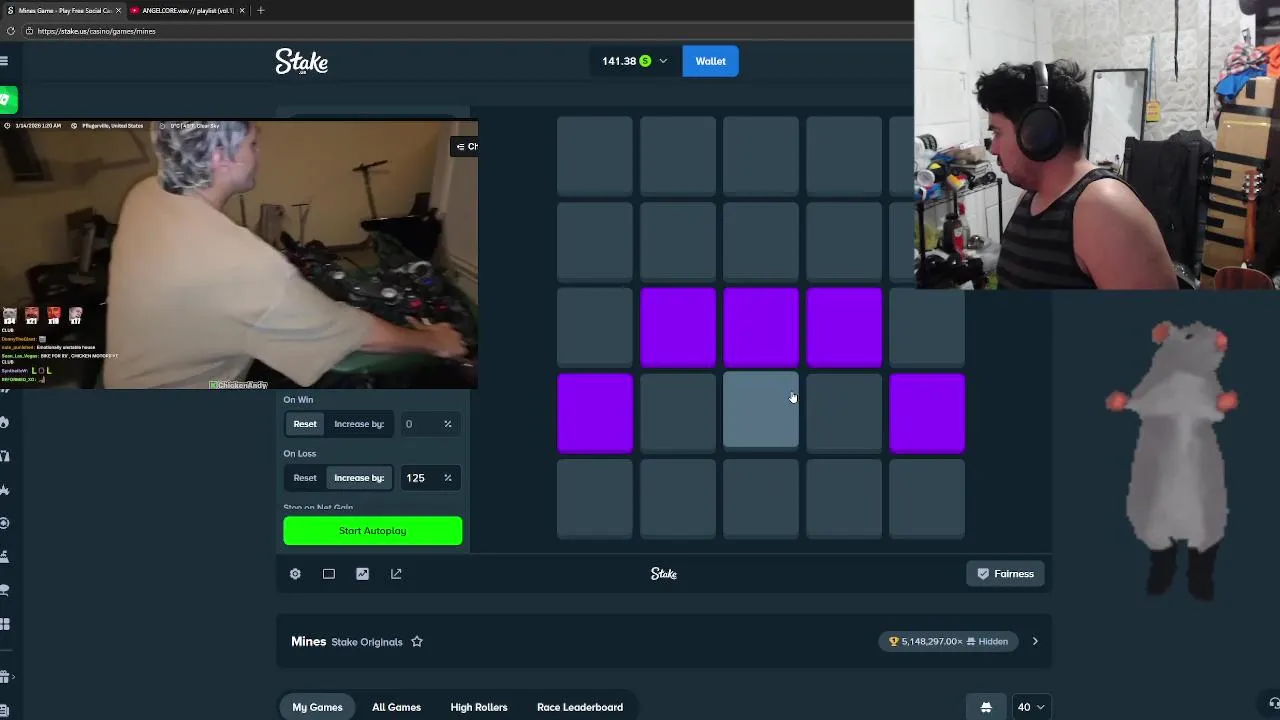Open a new browser tab
The height and width of the screenshot is (720, 1280).
click(x=260, y=10)
